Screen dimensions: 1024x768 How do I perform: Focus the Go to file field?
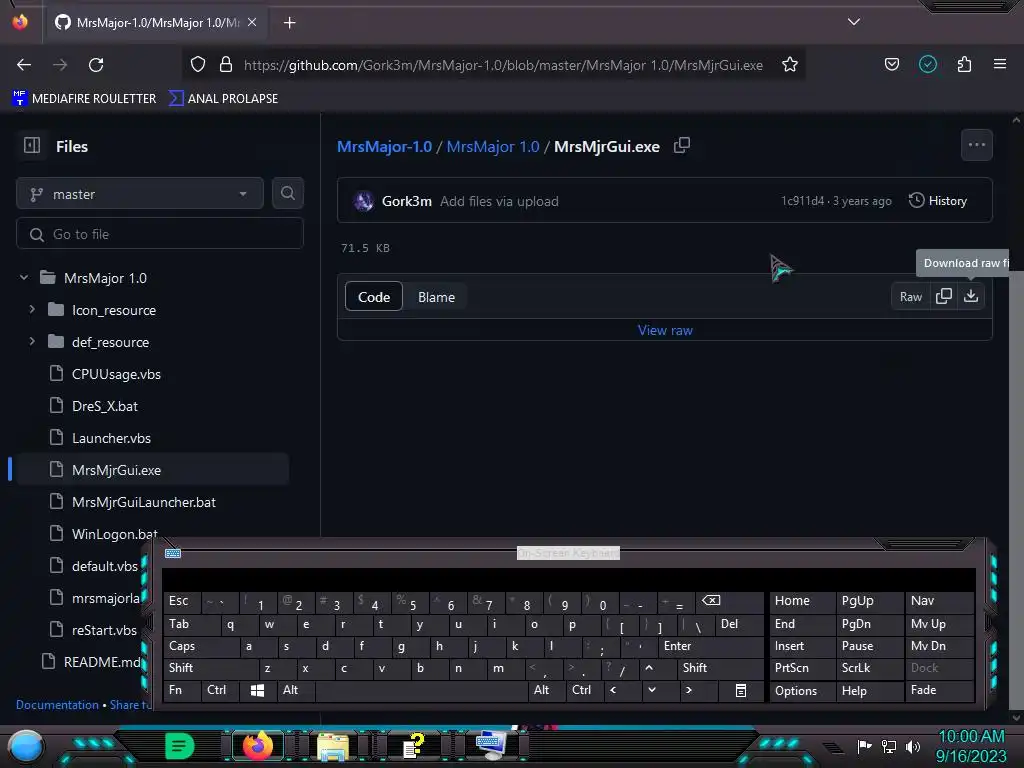160,234
